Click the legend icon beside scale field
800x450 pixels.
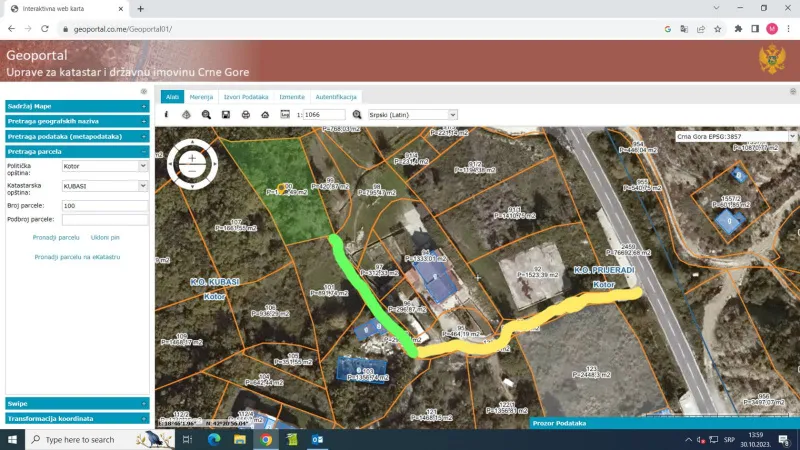coord(285,115)
